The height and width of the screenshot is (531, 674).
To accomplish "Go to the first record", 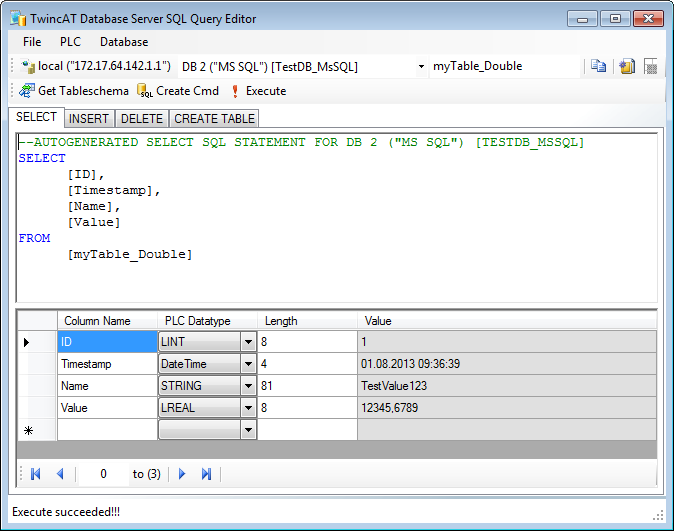I will (36, 474).
